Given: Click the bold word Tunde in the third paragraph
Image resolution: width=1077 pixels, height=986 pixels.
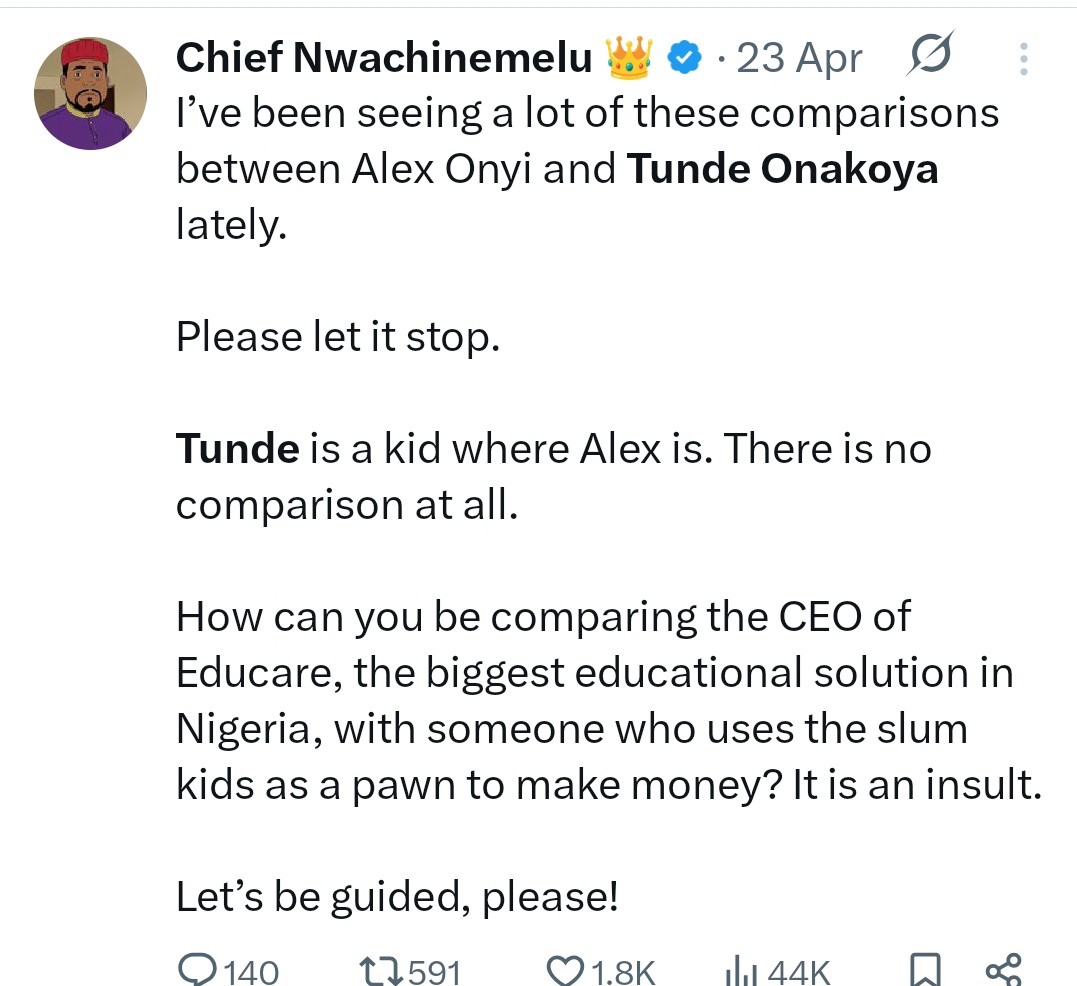Looking at the screenshot, I should pos(238,449).
